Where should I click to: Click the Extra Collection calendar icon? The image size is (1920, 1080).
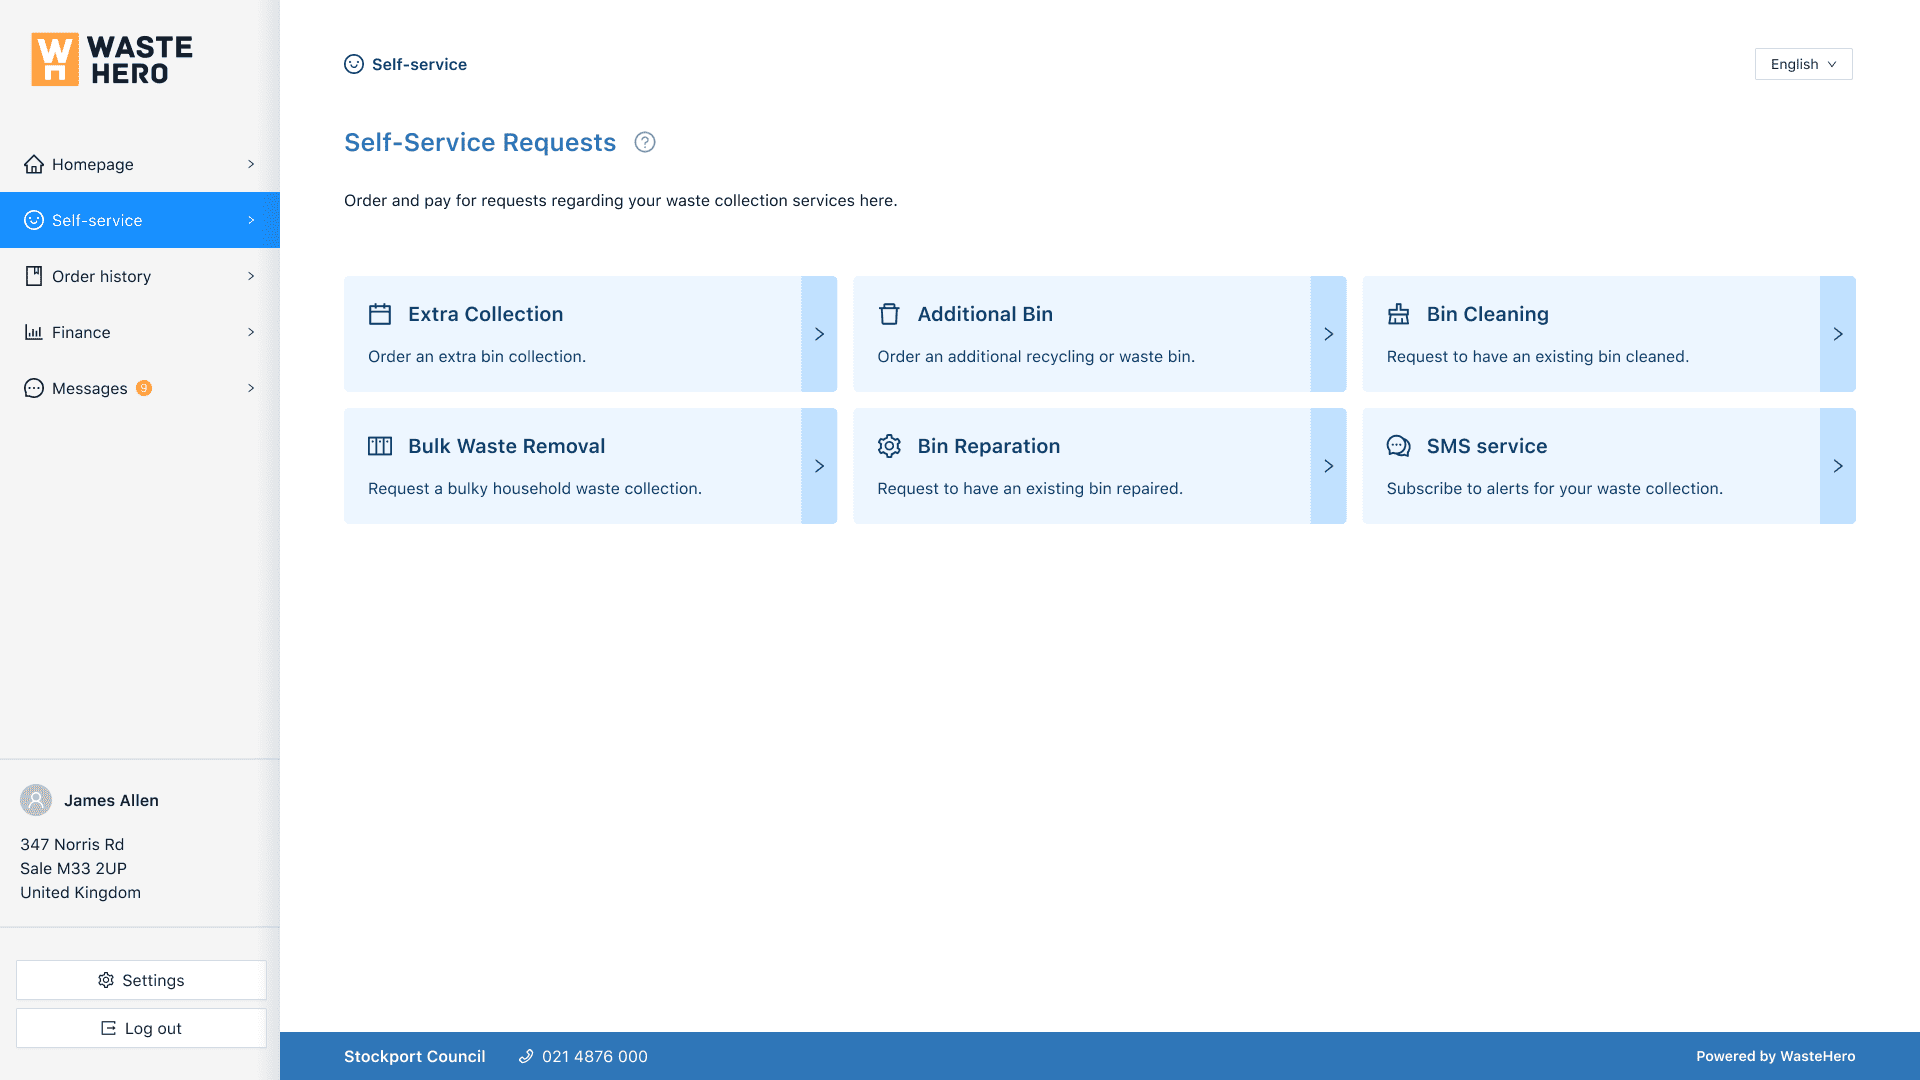tap(380, 314)
